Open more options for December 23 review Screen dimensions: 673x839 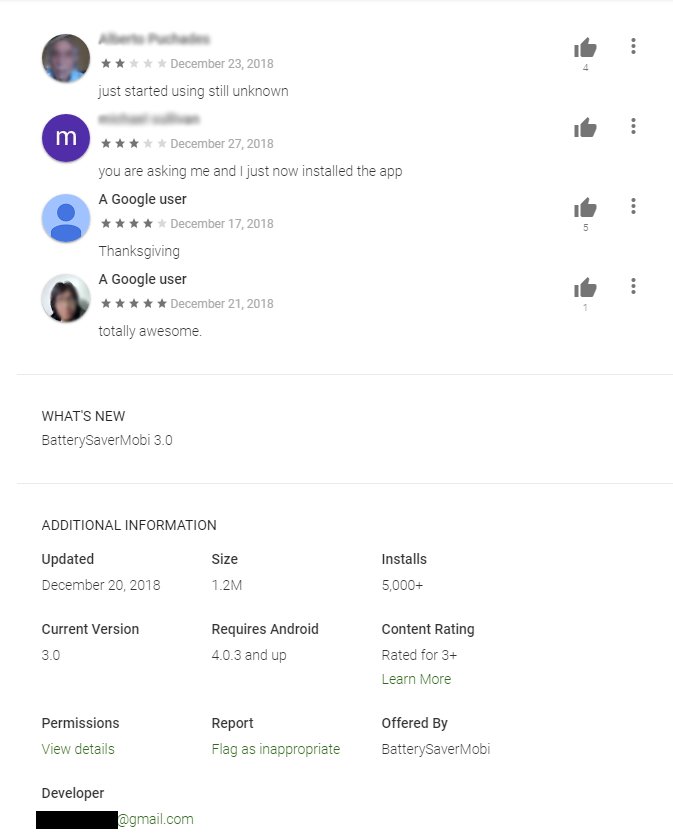(633, 47)
